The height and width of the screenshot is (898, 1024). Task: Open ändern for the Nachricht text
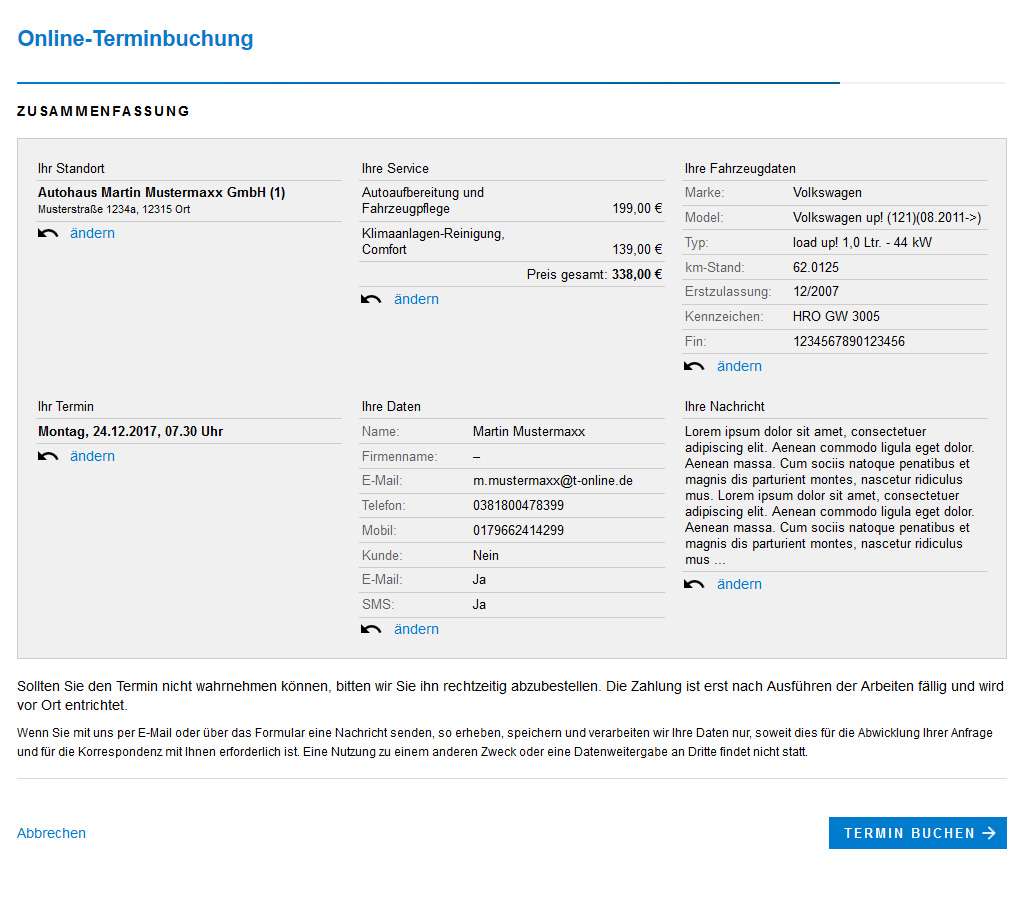(x=739, y=583)
